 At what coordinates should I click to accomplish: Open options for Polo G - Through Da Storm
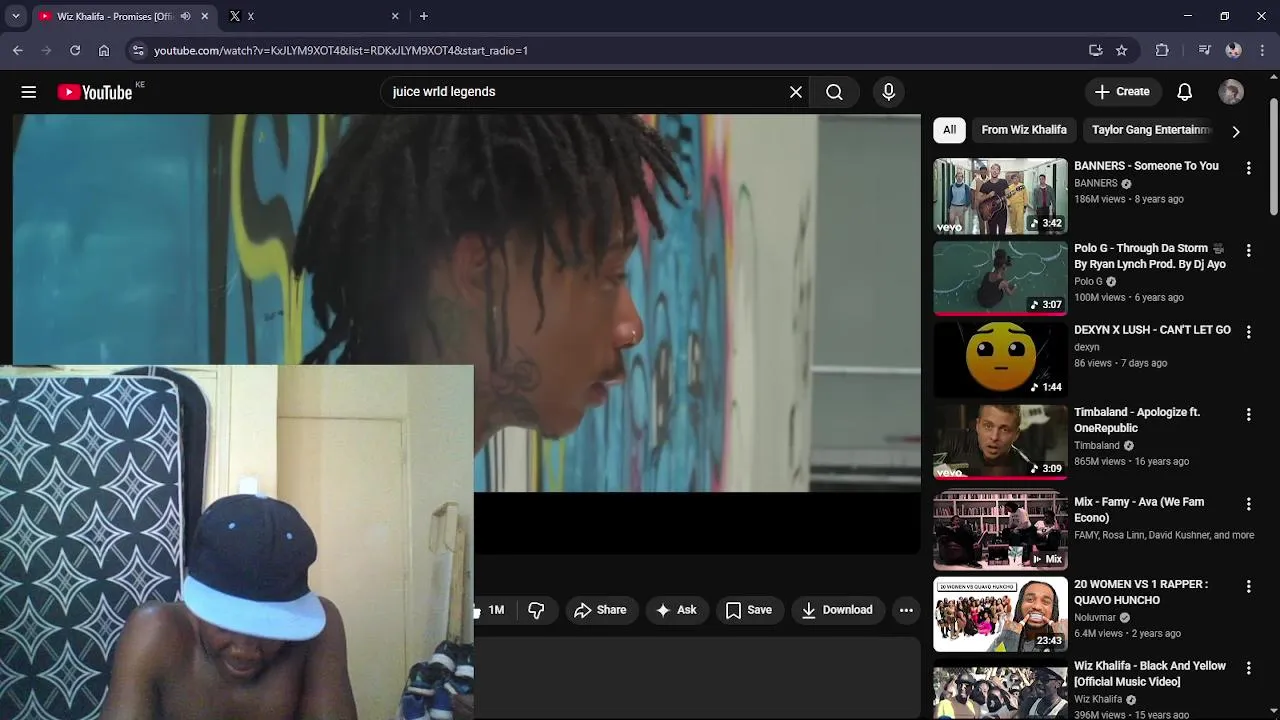[x=1248, y=250]
